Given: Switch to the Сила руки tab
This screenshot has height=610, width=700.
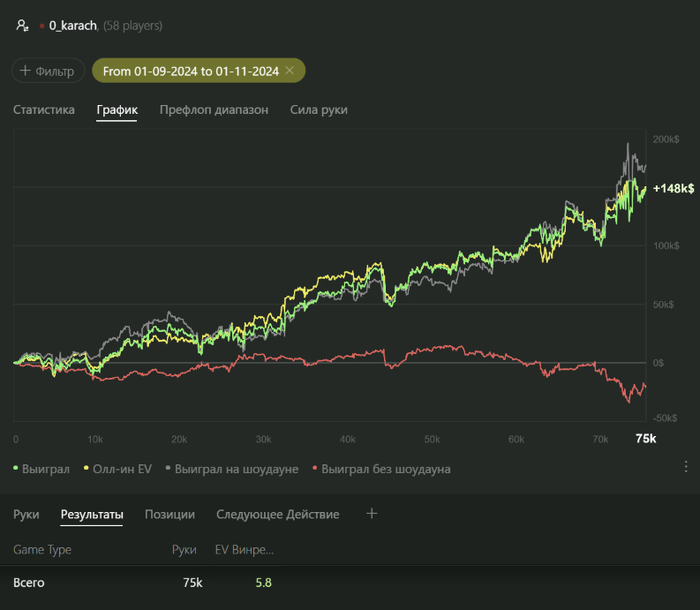Looking at the screenshot, I should pos(319,110).
